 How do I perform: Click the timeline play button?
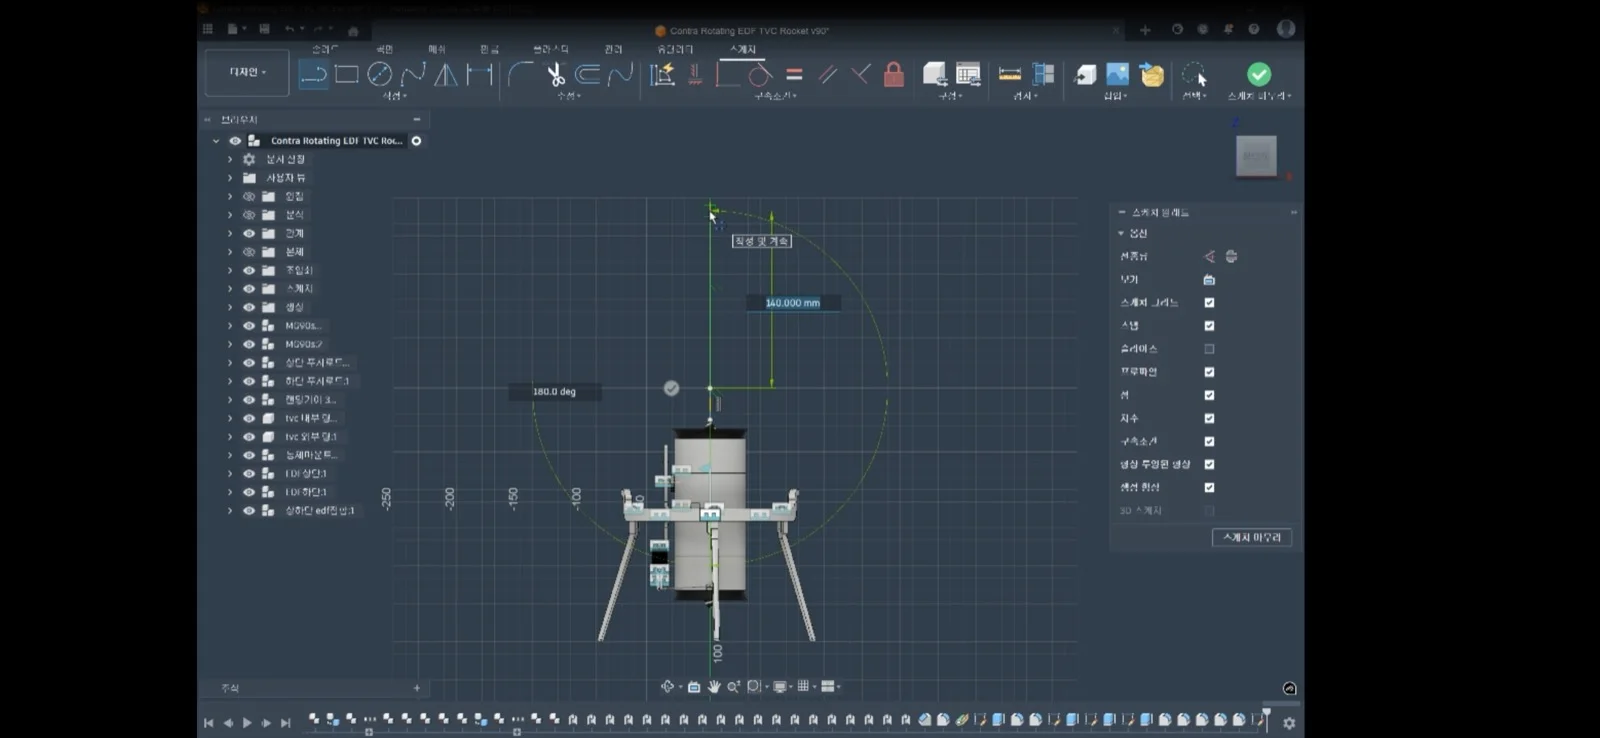tap(247, 722)
